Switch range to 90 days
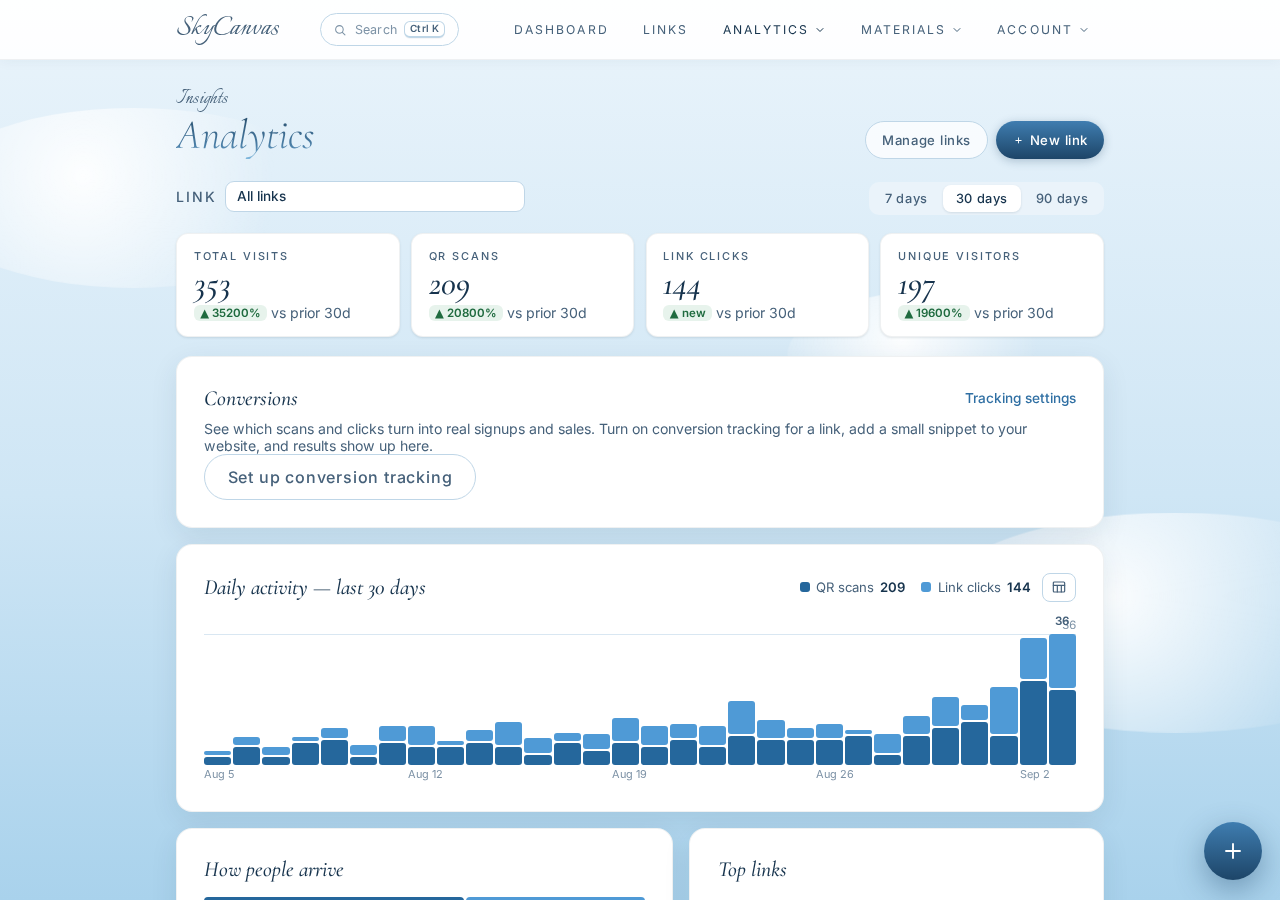 1062,198
